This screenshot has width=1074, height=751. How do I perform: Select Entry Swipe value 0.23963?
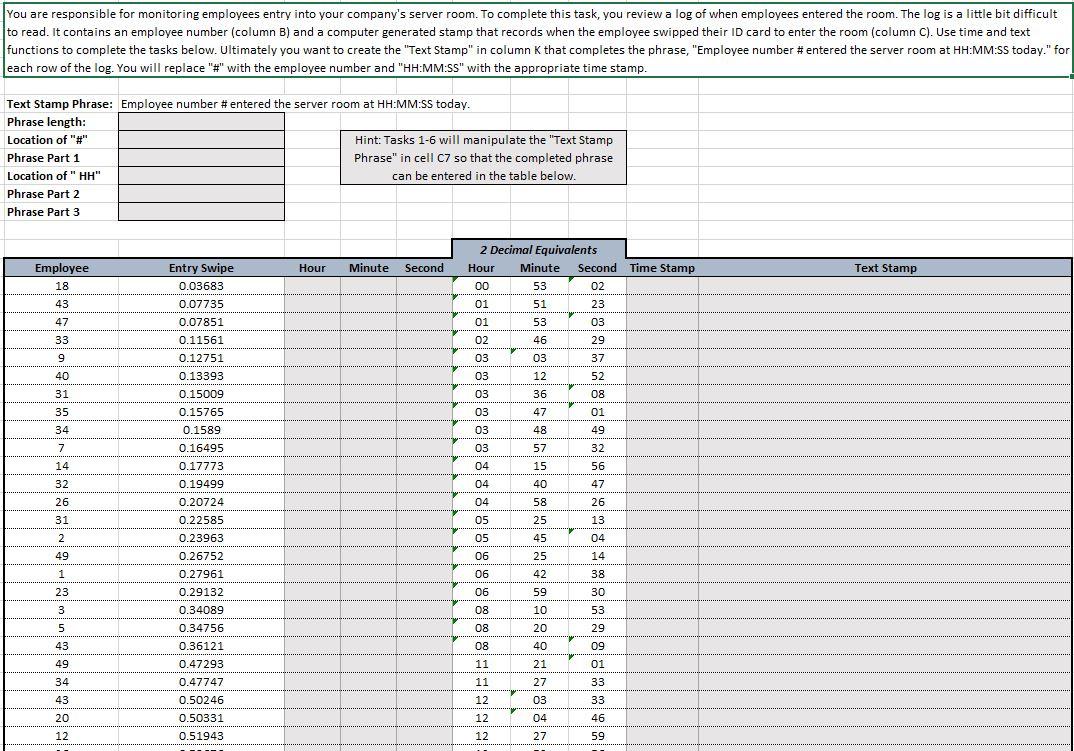[201, 538]
